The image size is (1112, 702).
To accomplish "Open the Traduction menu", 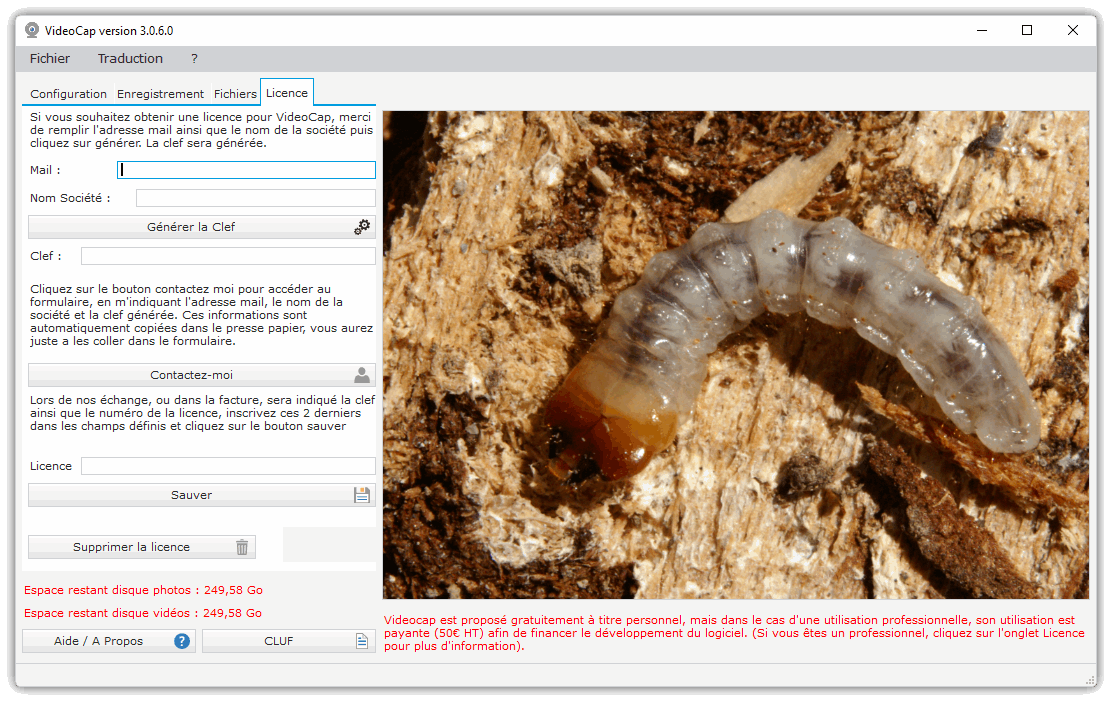I will click(x=130, y=59).
